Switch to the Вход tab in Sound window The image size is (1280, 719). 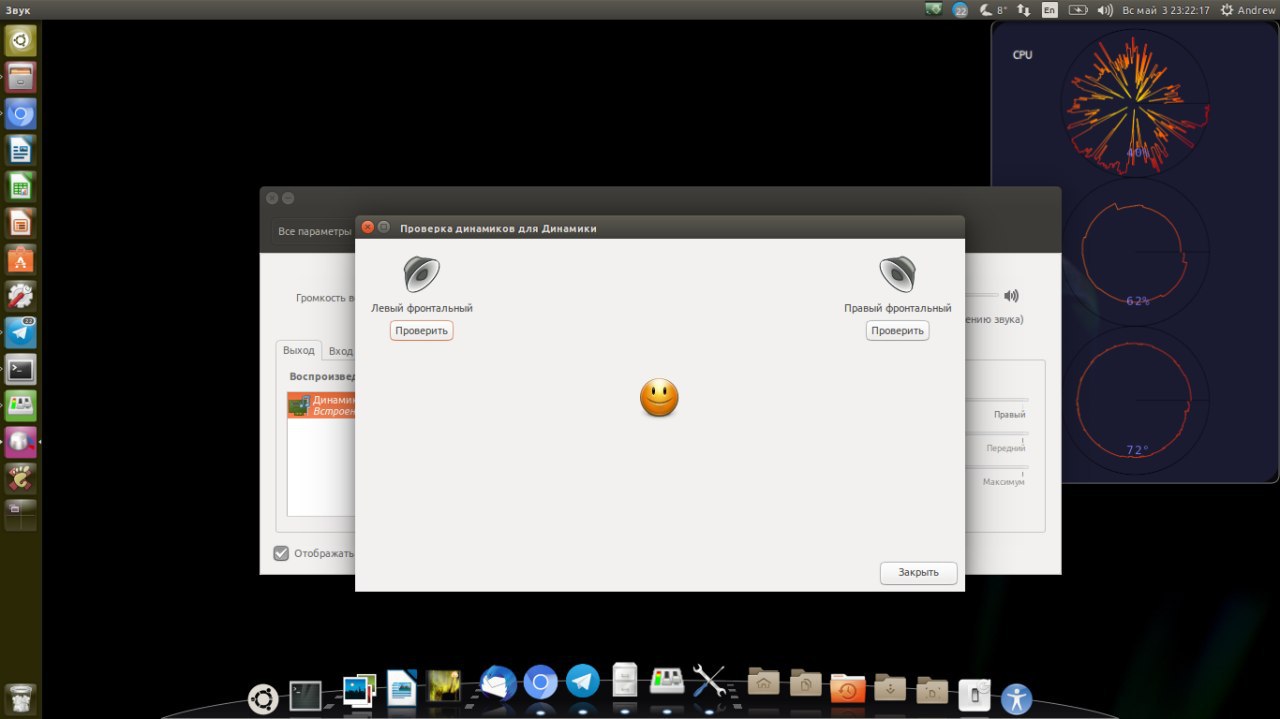(x=340, y=351)
